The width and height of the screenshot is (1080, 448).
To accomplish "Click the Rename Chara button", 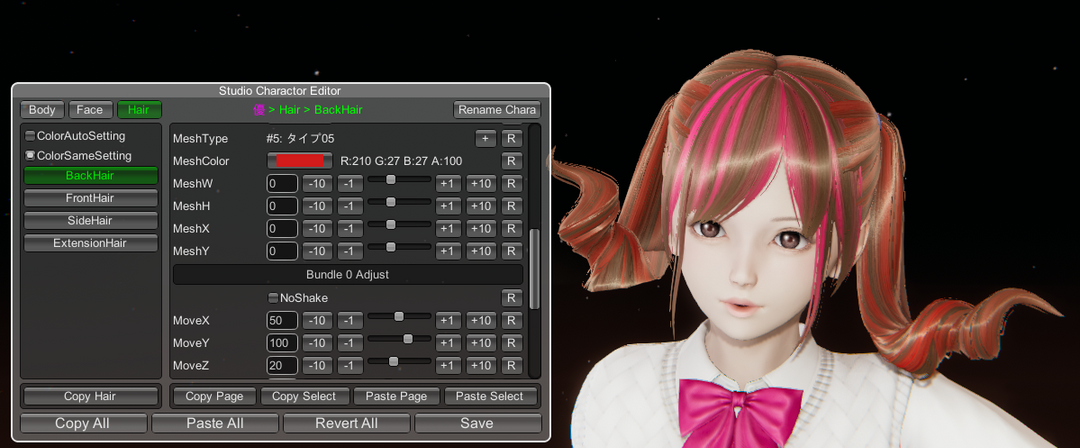I will 497,110.
